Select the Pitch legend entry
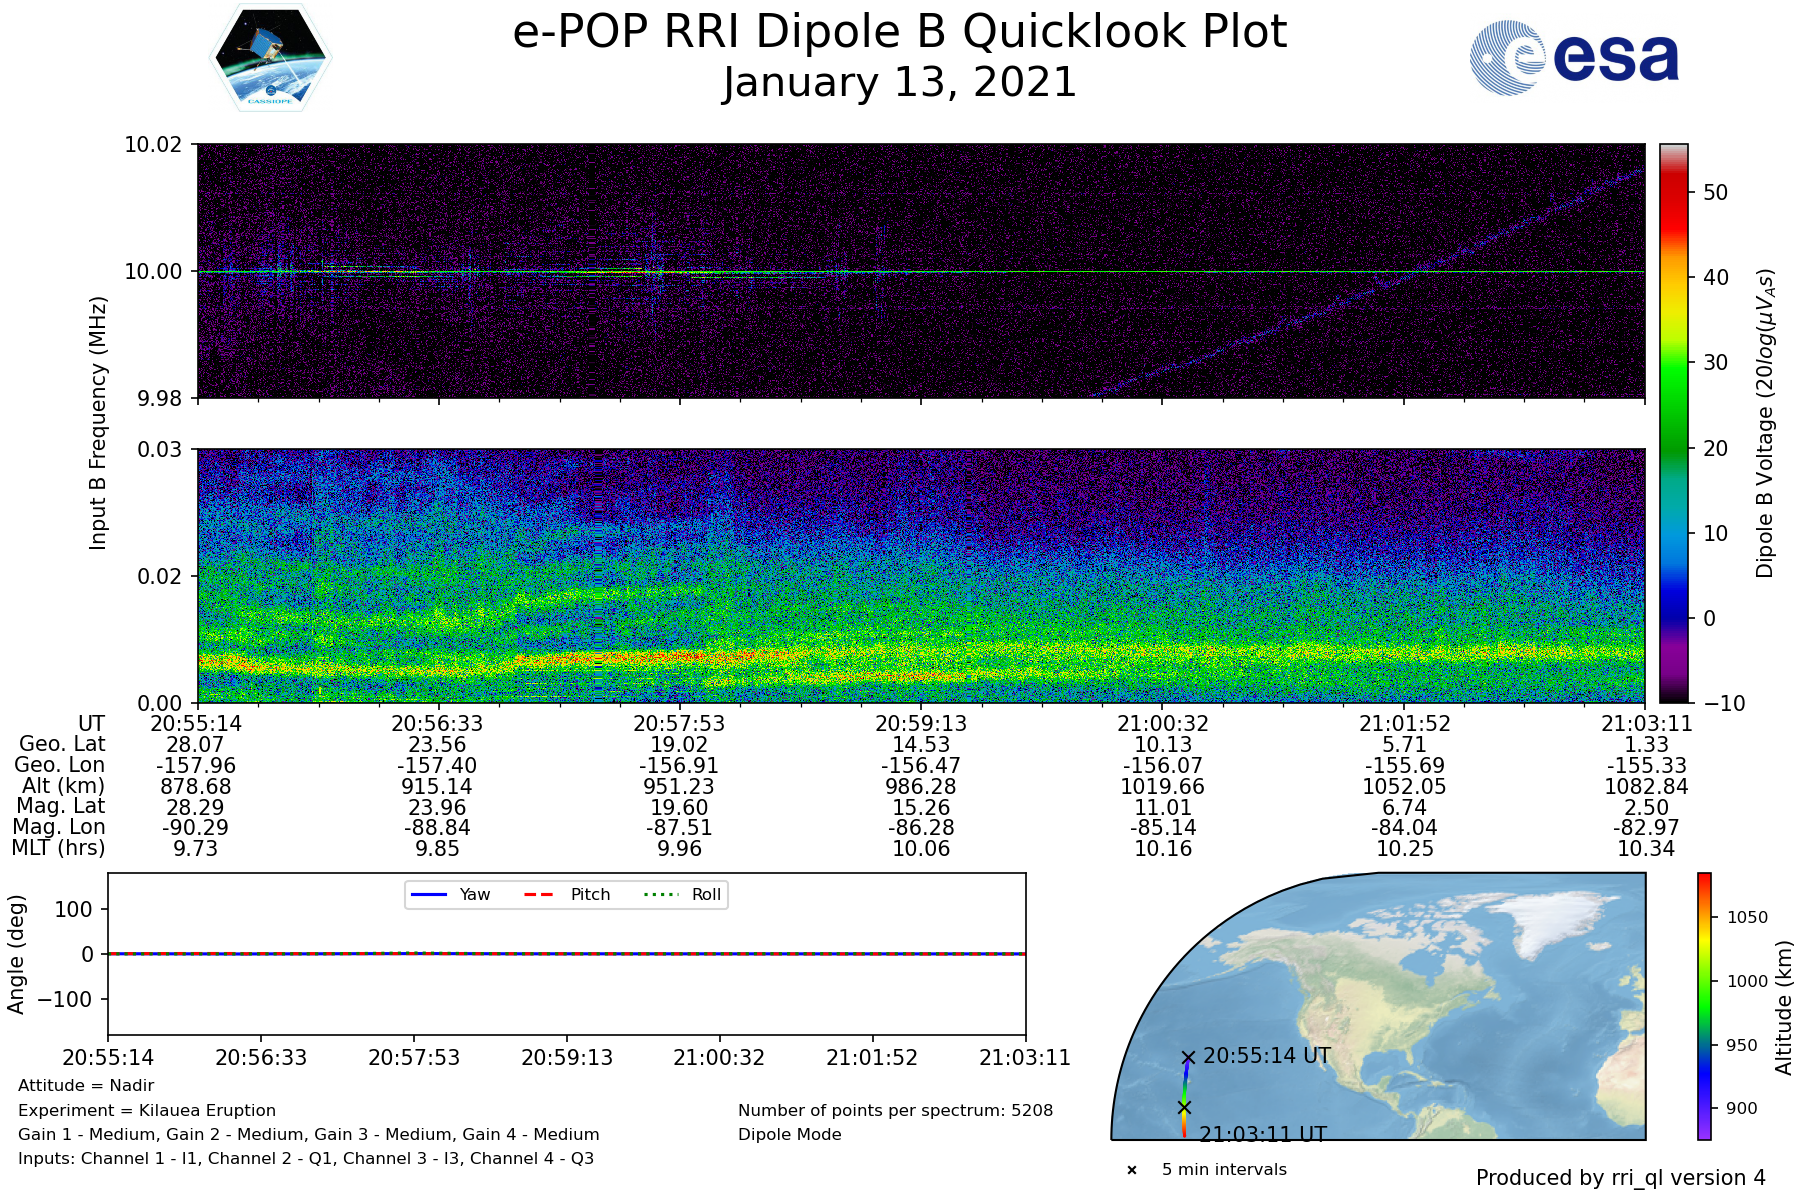The image size is (1800, 1200). 567,895
